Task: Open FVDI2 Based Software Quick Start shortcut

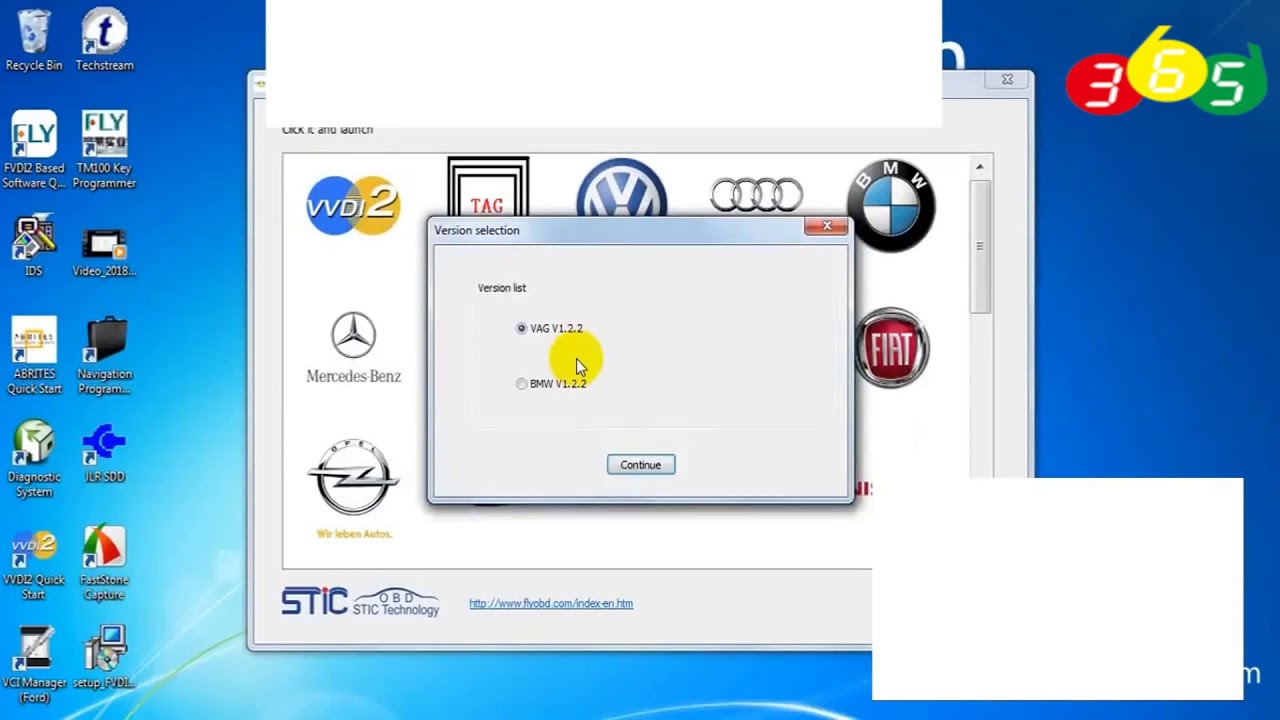Action: tap(34, 150)
